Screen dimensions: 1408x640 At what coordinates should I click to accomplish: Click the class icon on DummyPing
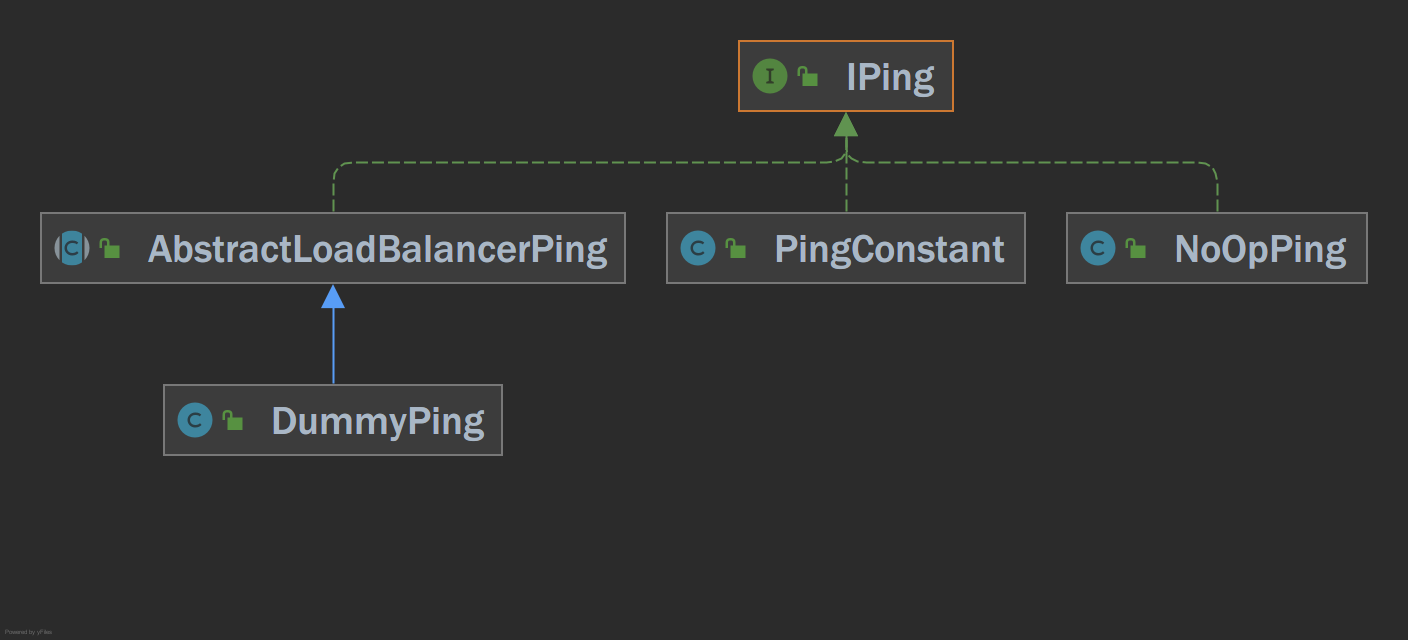[x=195, y=420]
